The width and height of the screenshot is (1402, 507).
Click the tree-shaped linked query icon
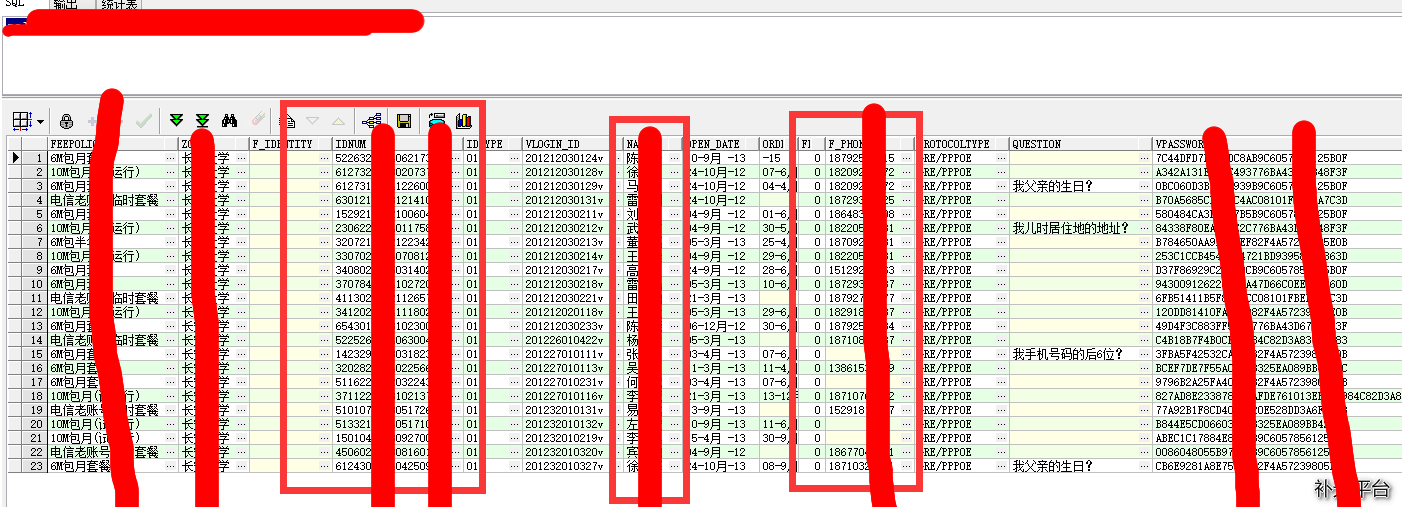point(372,121)
